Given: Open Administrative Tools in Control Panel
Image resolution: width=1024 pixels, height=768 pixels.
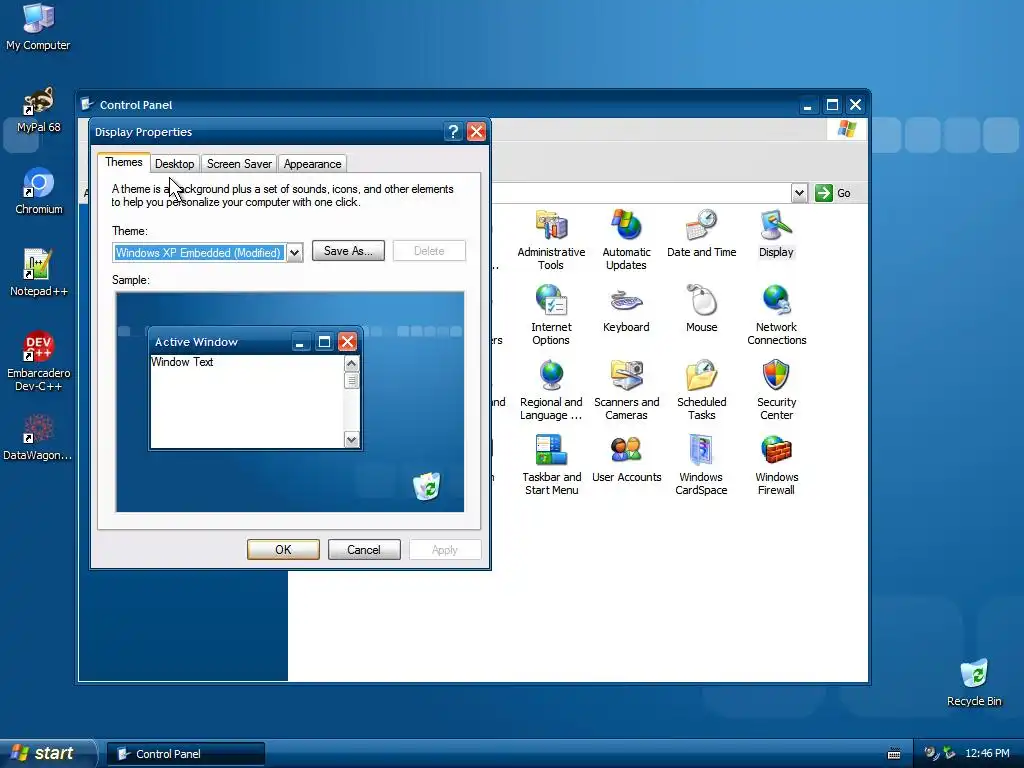Looking at the screenshot, I should coord(551,240).
